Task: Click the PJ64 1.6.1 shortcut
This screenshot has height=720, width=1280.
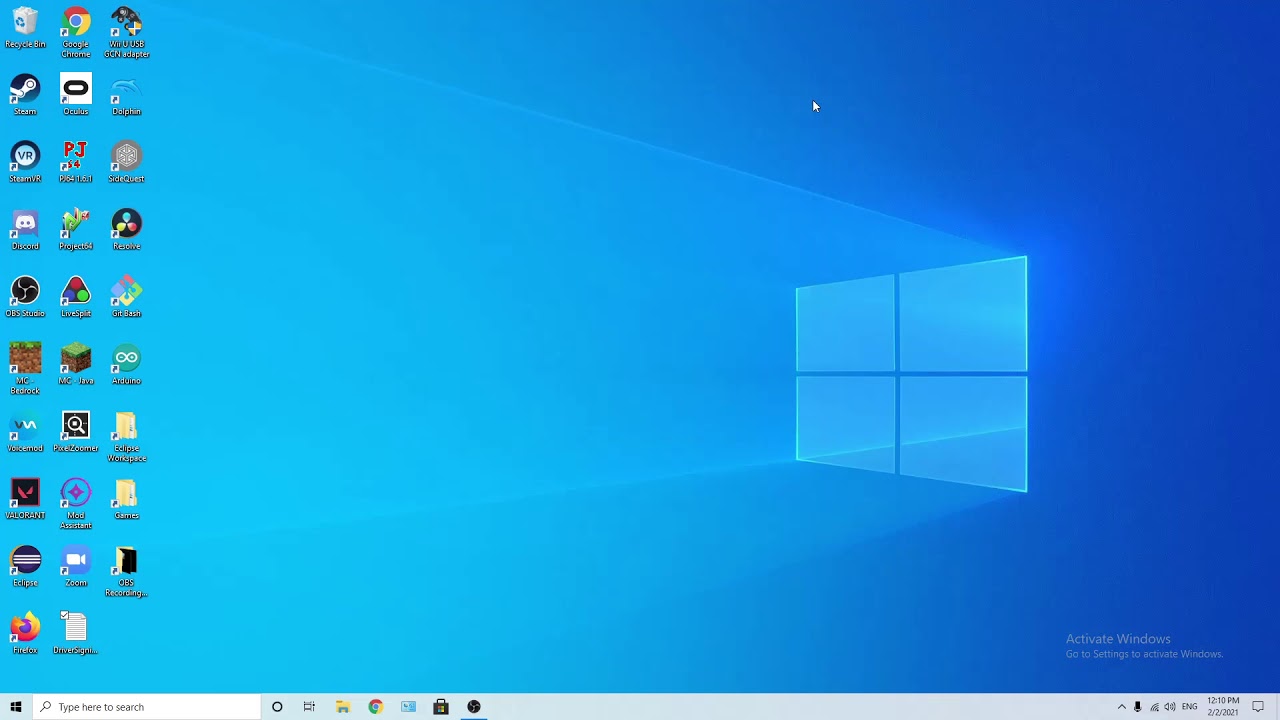Action: [76, 162]
